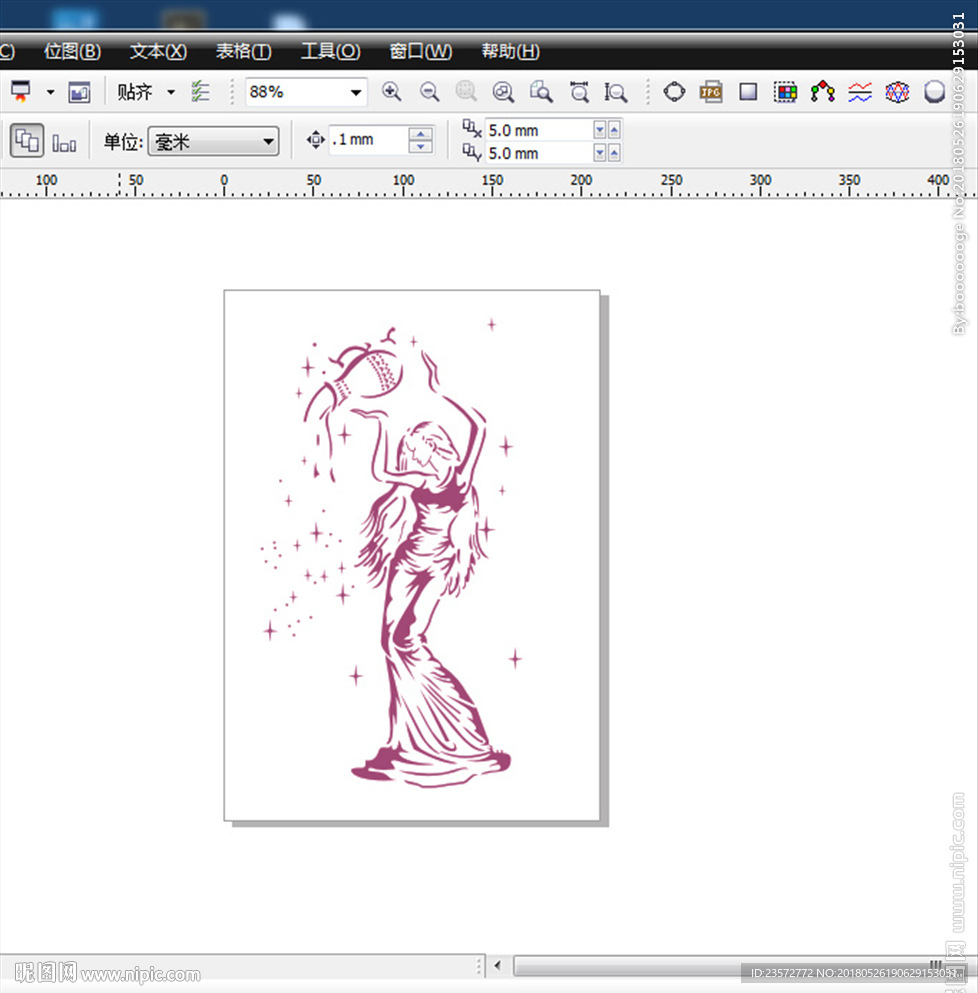Decrease nudge offset with the down arrow
Screen dimensions: 978x993
pos(421,147)
